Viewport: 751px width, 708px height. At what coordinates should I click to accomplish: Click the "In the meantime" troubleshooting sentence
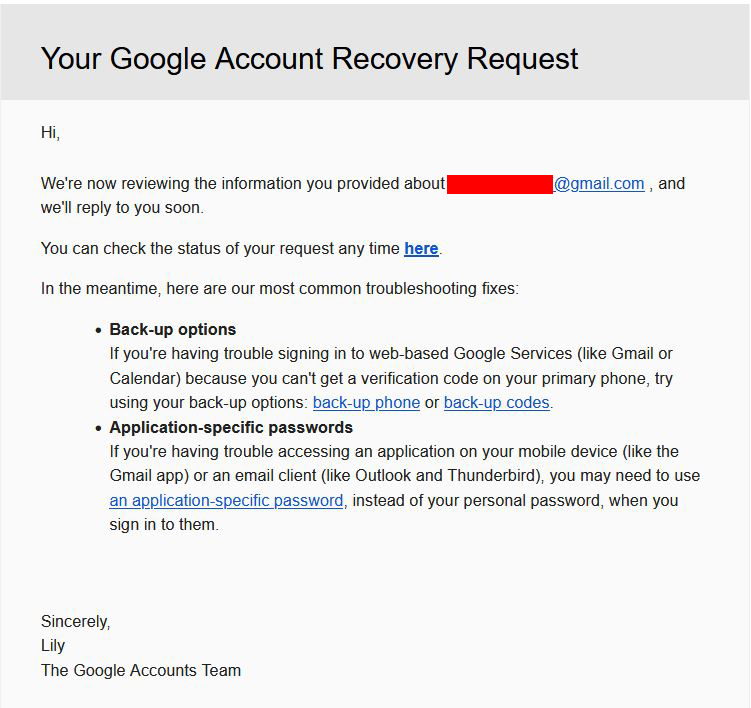click(x=280, y=289)
